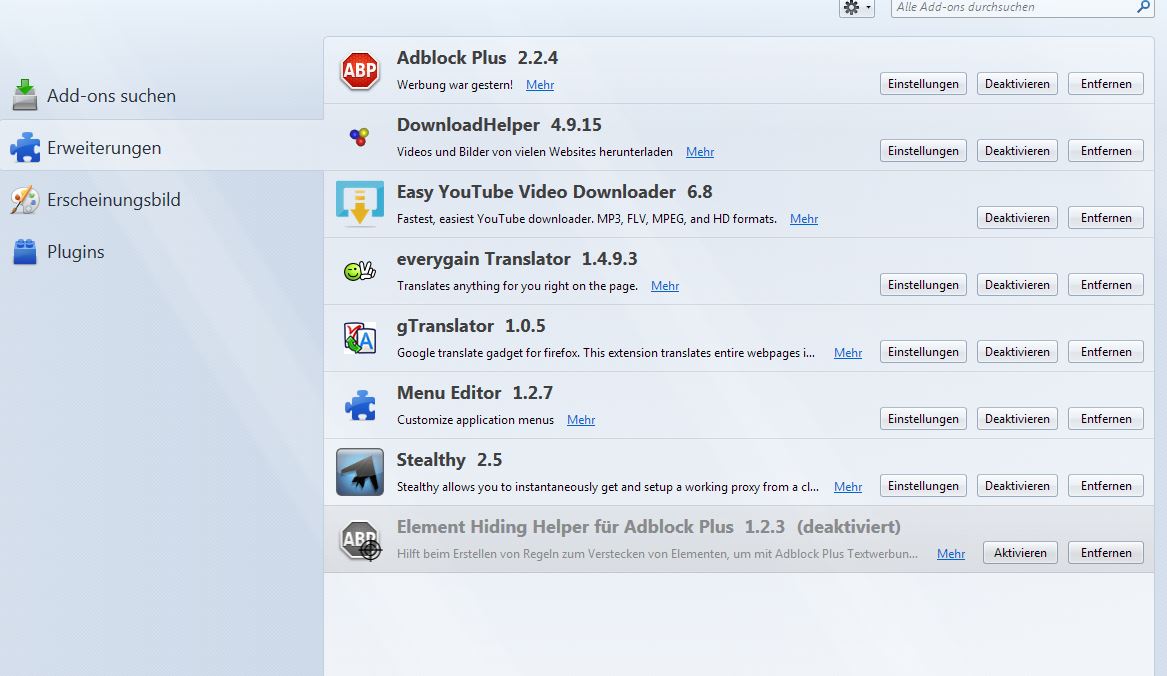Screen dimensions: 1167x676
Task: Focus the 'Alle Add-ons durchsuchen' search field
Action: tap(1022, 7)
